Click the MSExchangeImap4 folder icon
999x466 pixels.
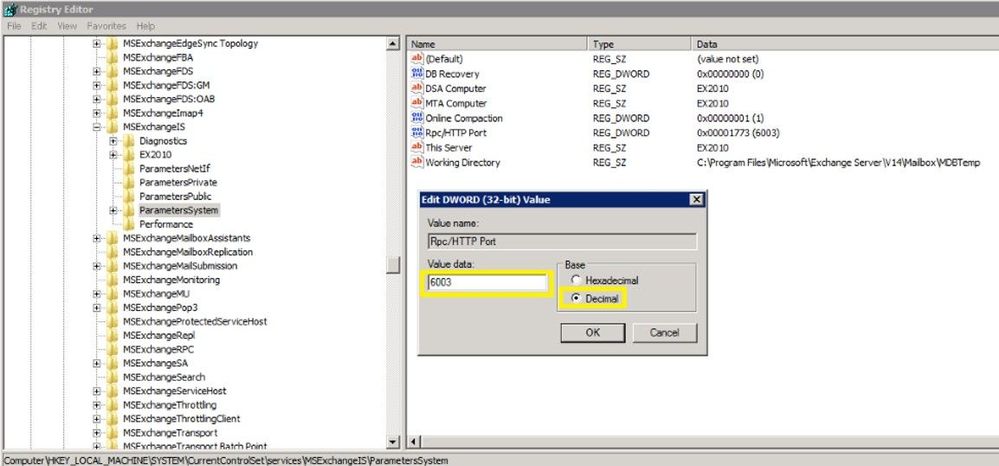(112, 113)
